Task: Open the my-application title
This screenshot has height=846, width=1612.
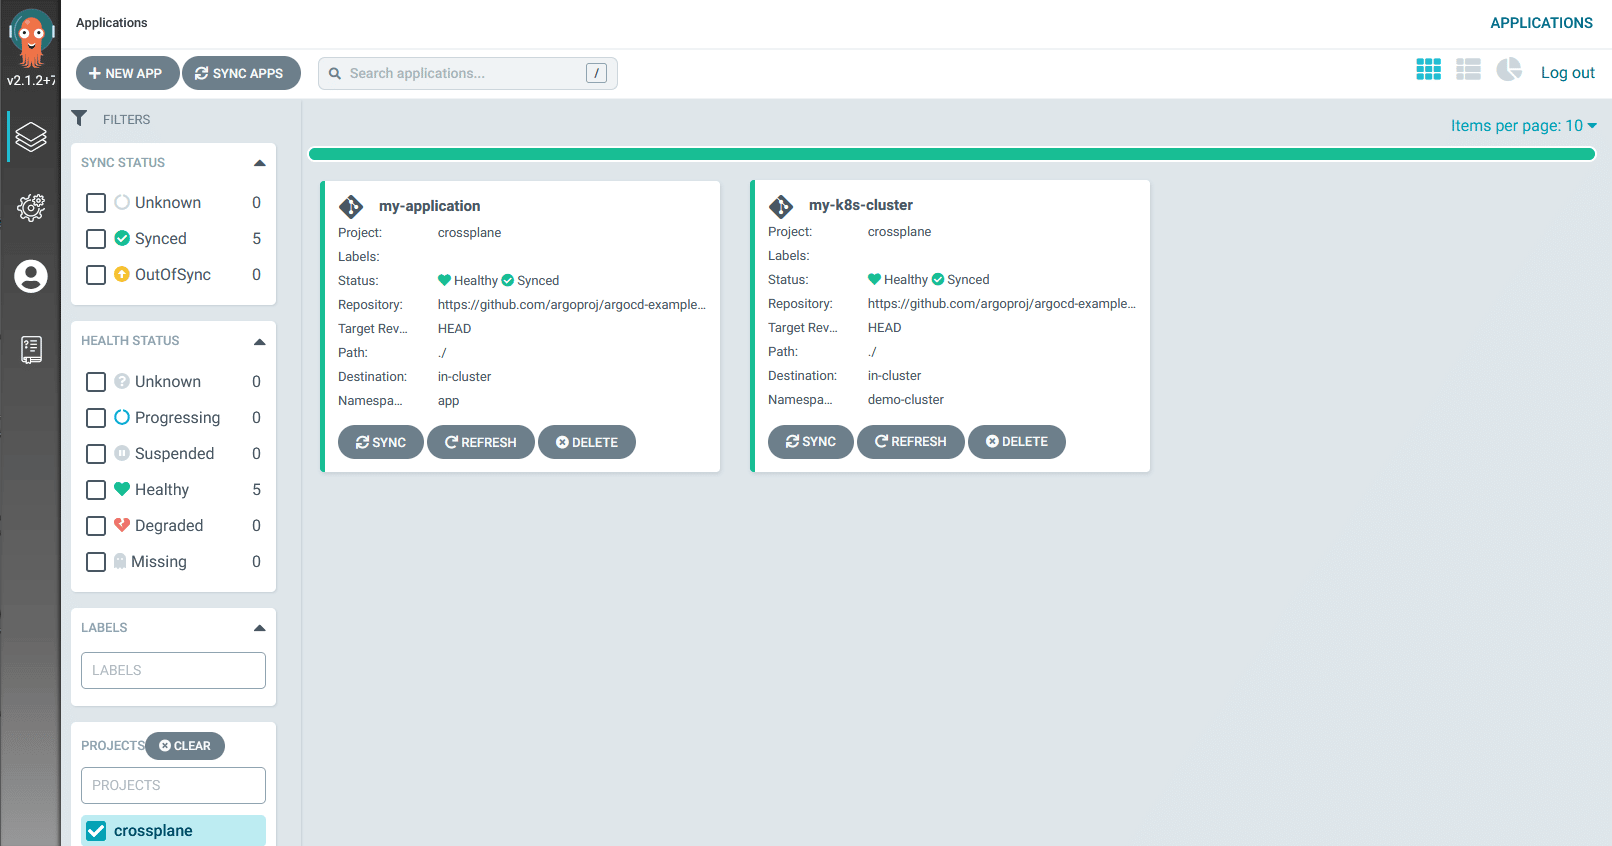Action: tap(429, 206)
